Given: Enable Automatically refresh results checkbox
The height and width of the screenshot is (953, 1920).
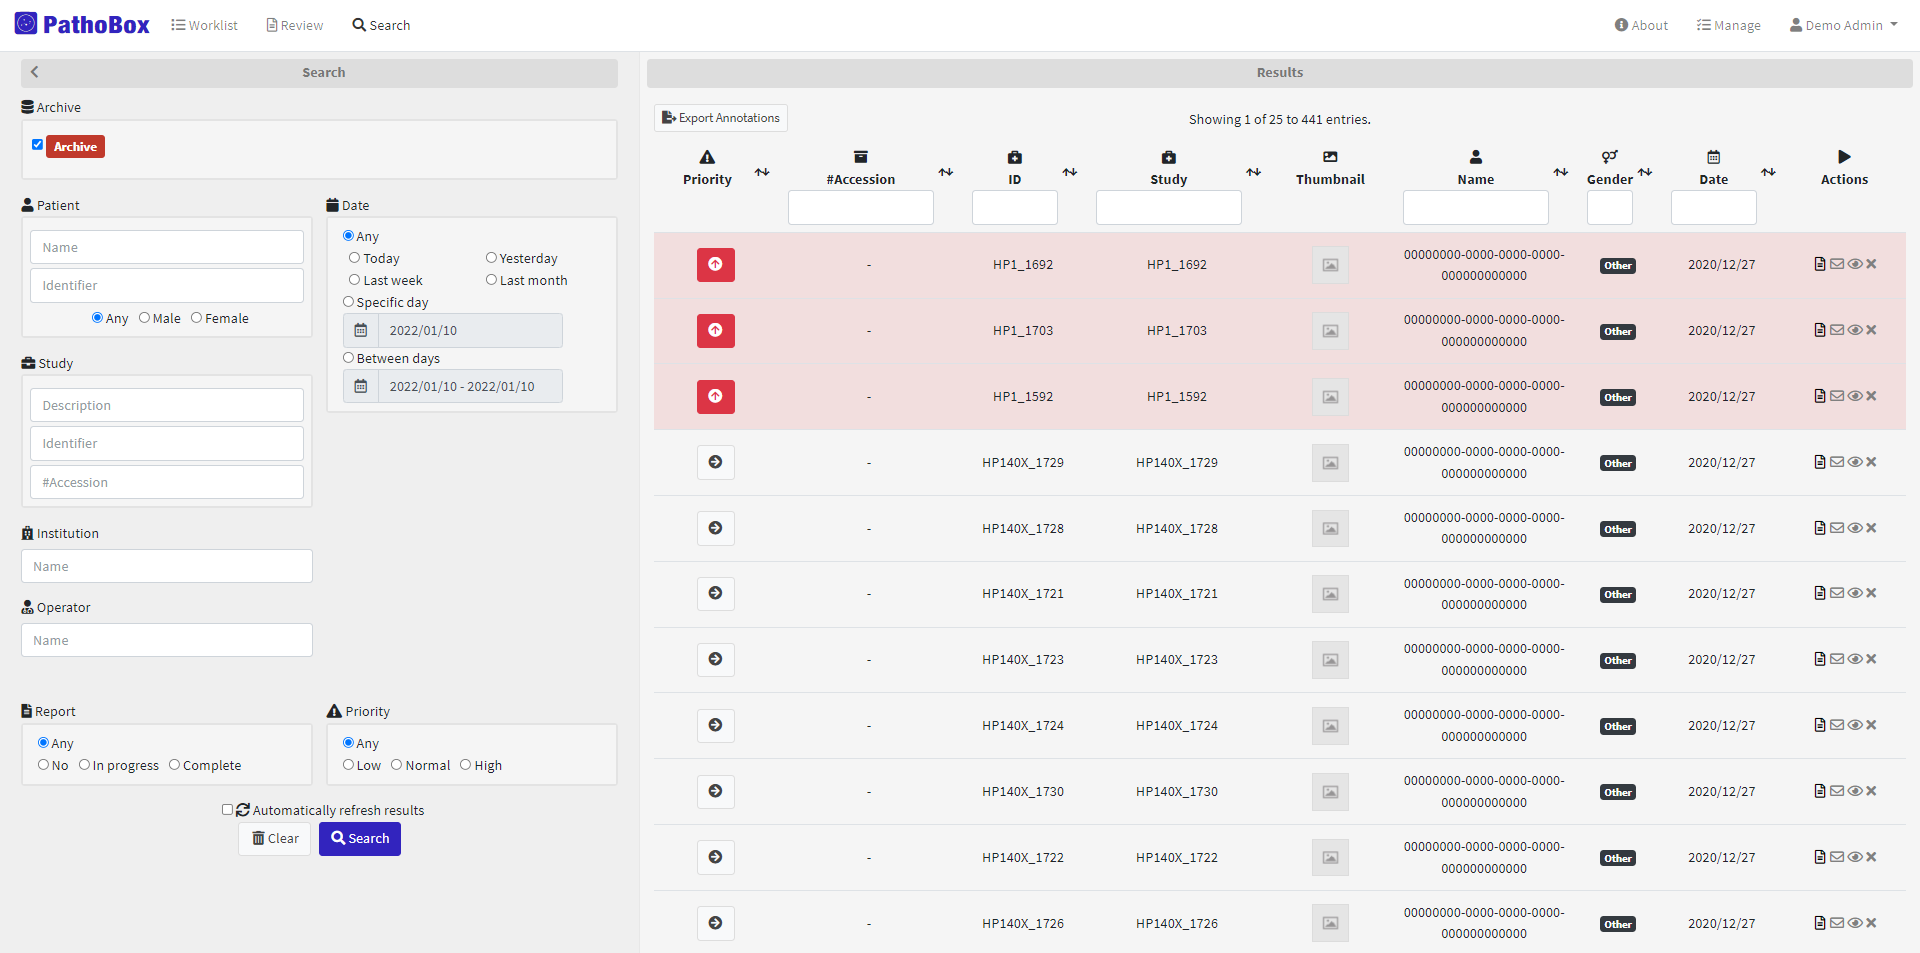Looking at the screenshot, I should [227, 810].
